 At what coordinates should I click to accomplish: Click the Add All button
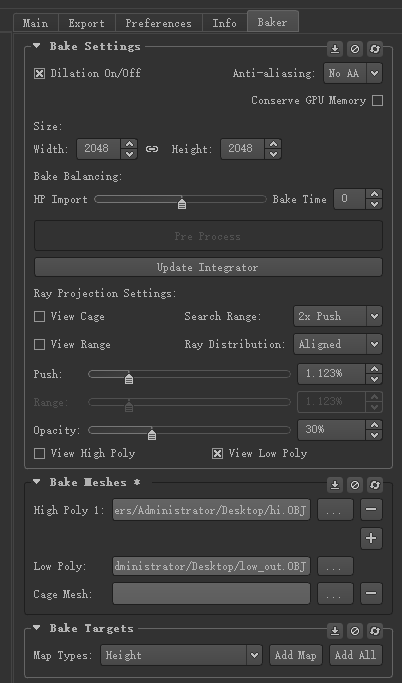click(356, 655)
